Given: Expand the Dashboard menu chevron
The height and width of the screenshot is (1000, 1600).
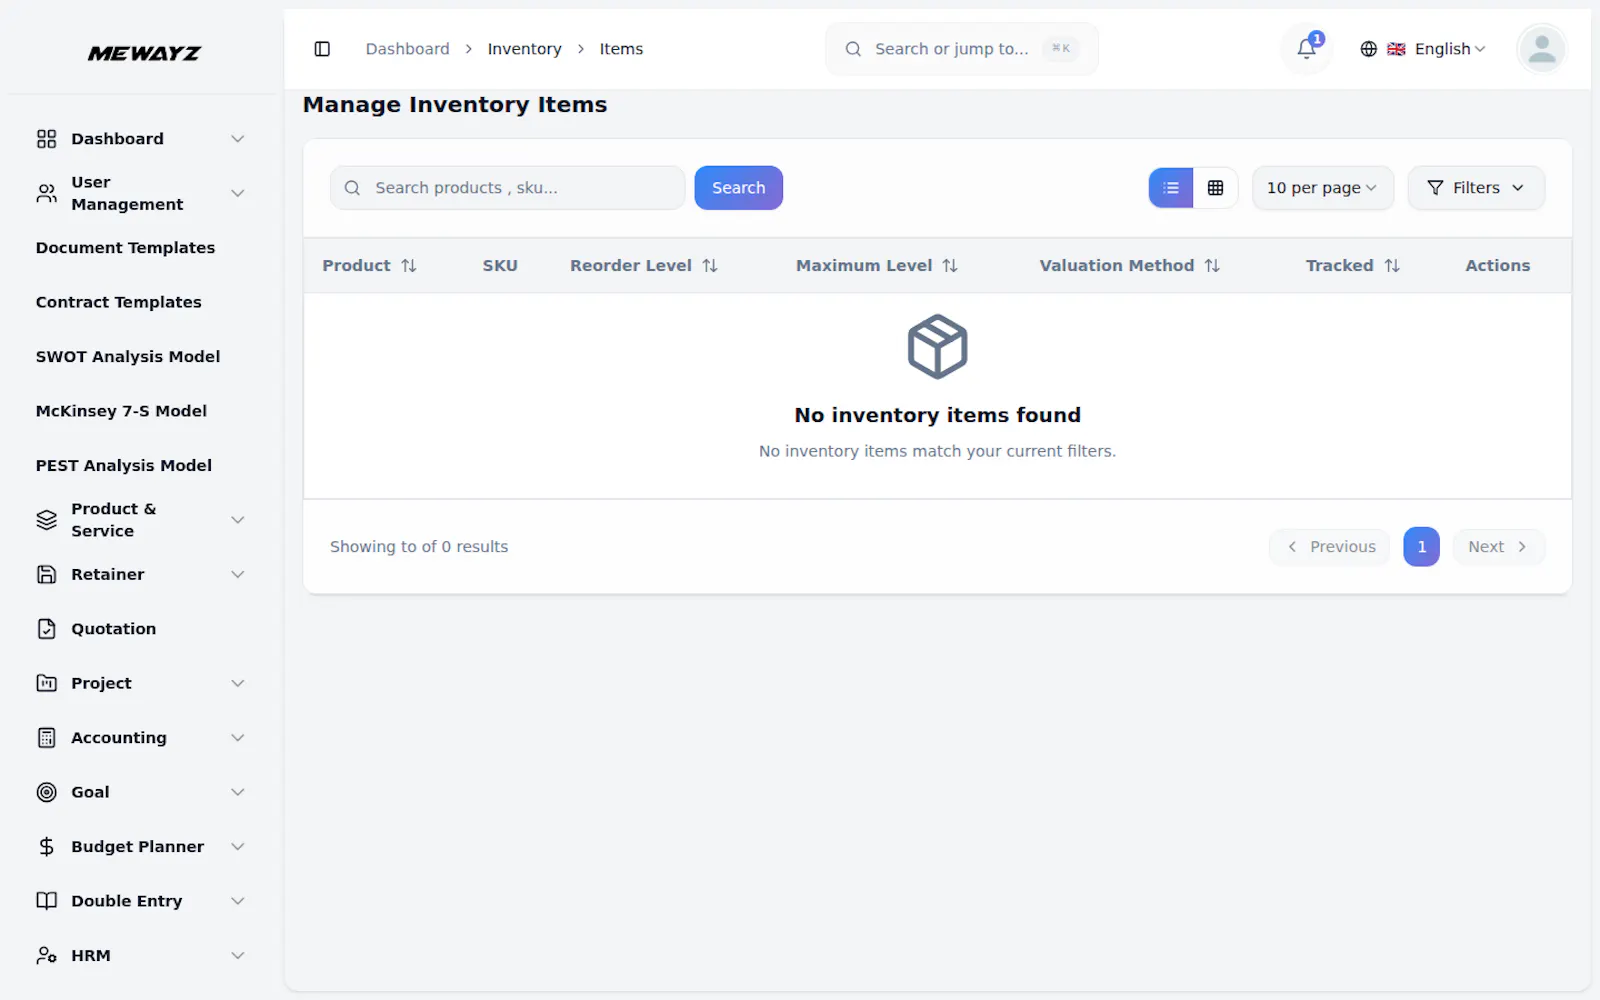Looking at the screenshot, I should click(x=238, y=139).
